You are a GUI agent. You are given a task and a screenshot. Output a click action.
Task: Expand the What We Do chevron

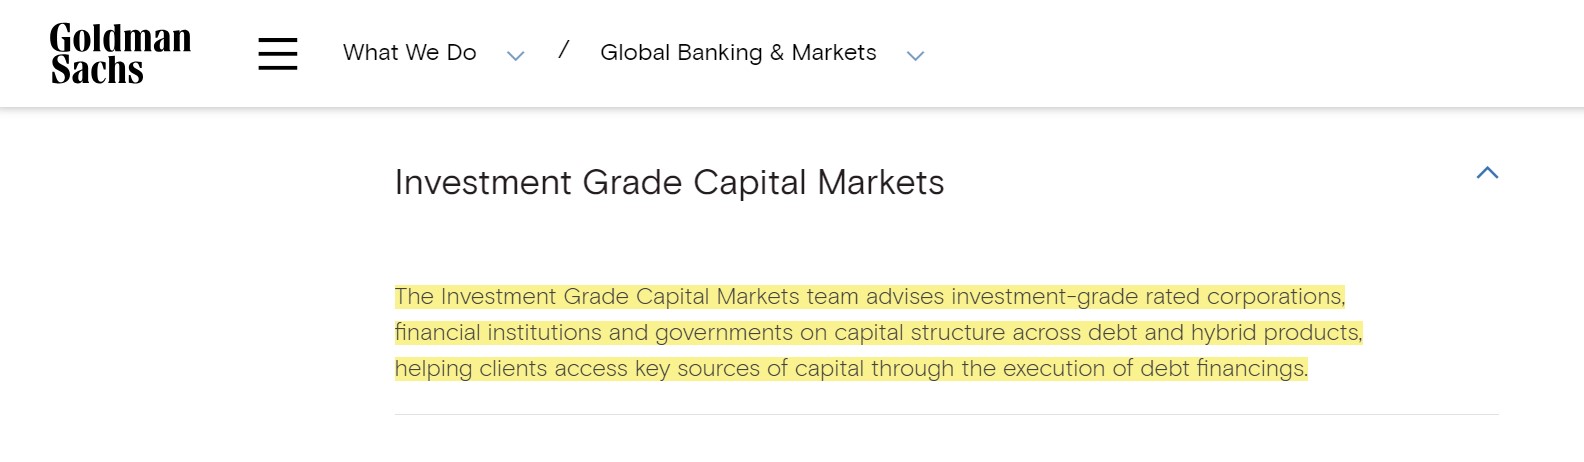click(x=516, y=56)
